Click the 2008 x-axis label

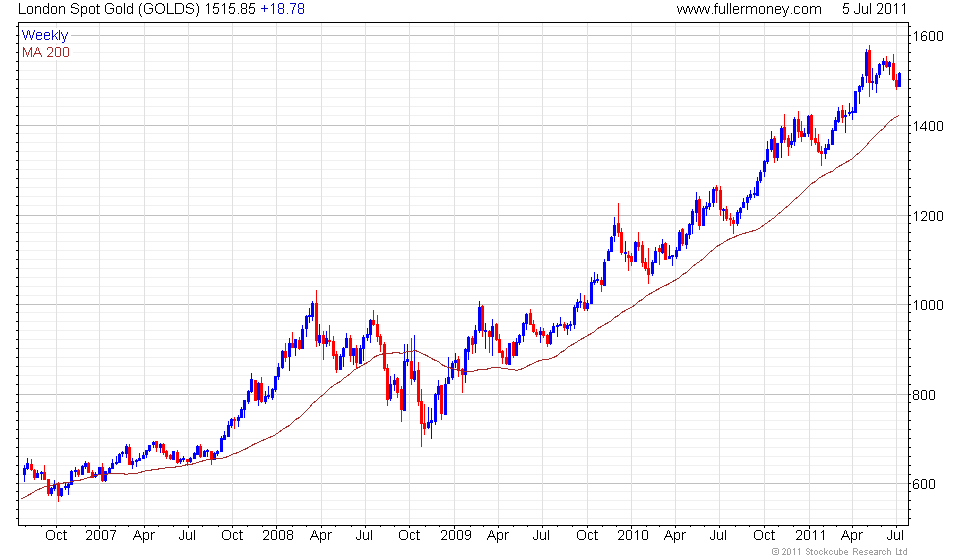pyautogui.click(x=278, y=536)
